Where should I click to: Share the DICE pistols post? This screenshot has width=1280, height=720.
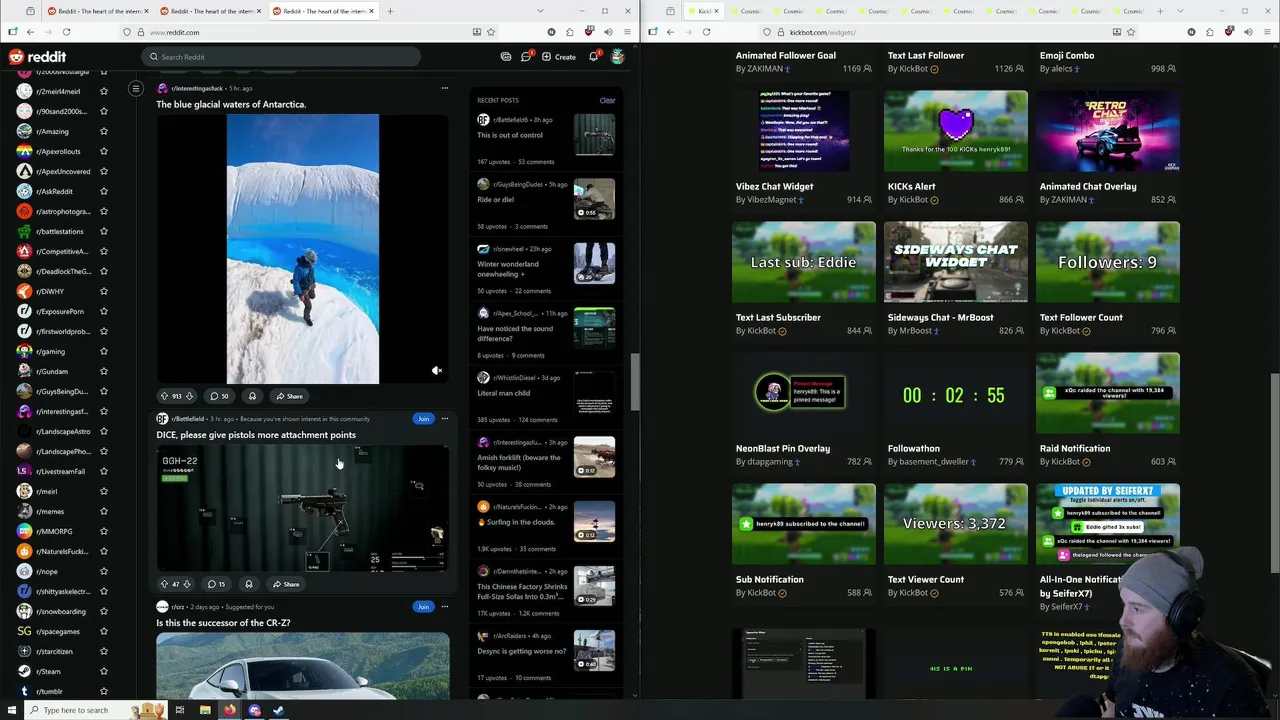[286, 584]
